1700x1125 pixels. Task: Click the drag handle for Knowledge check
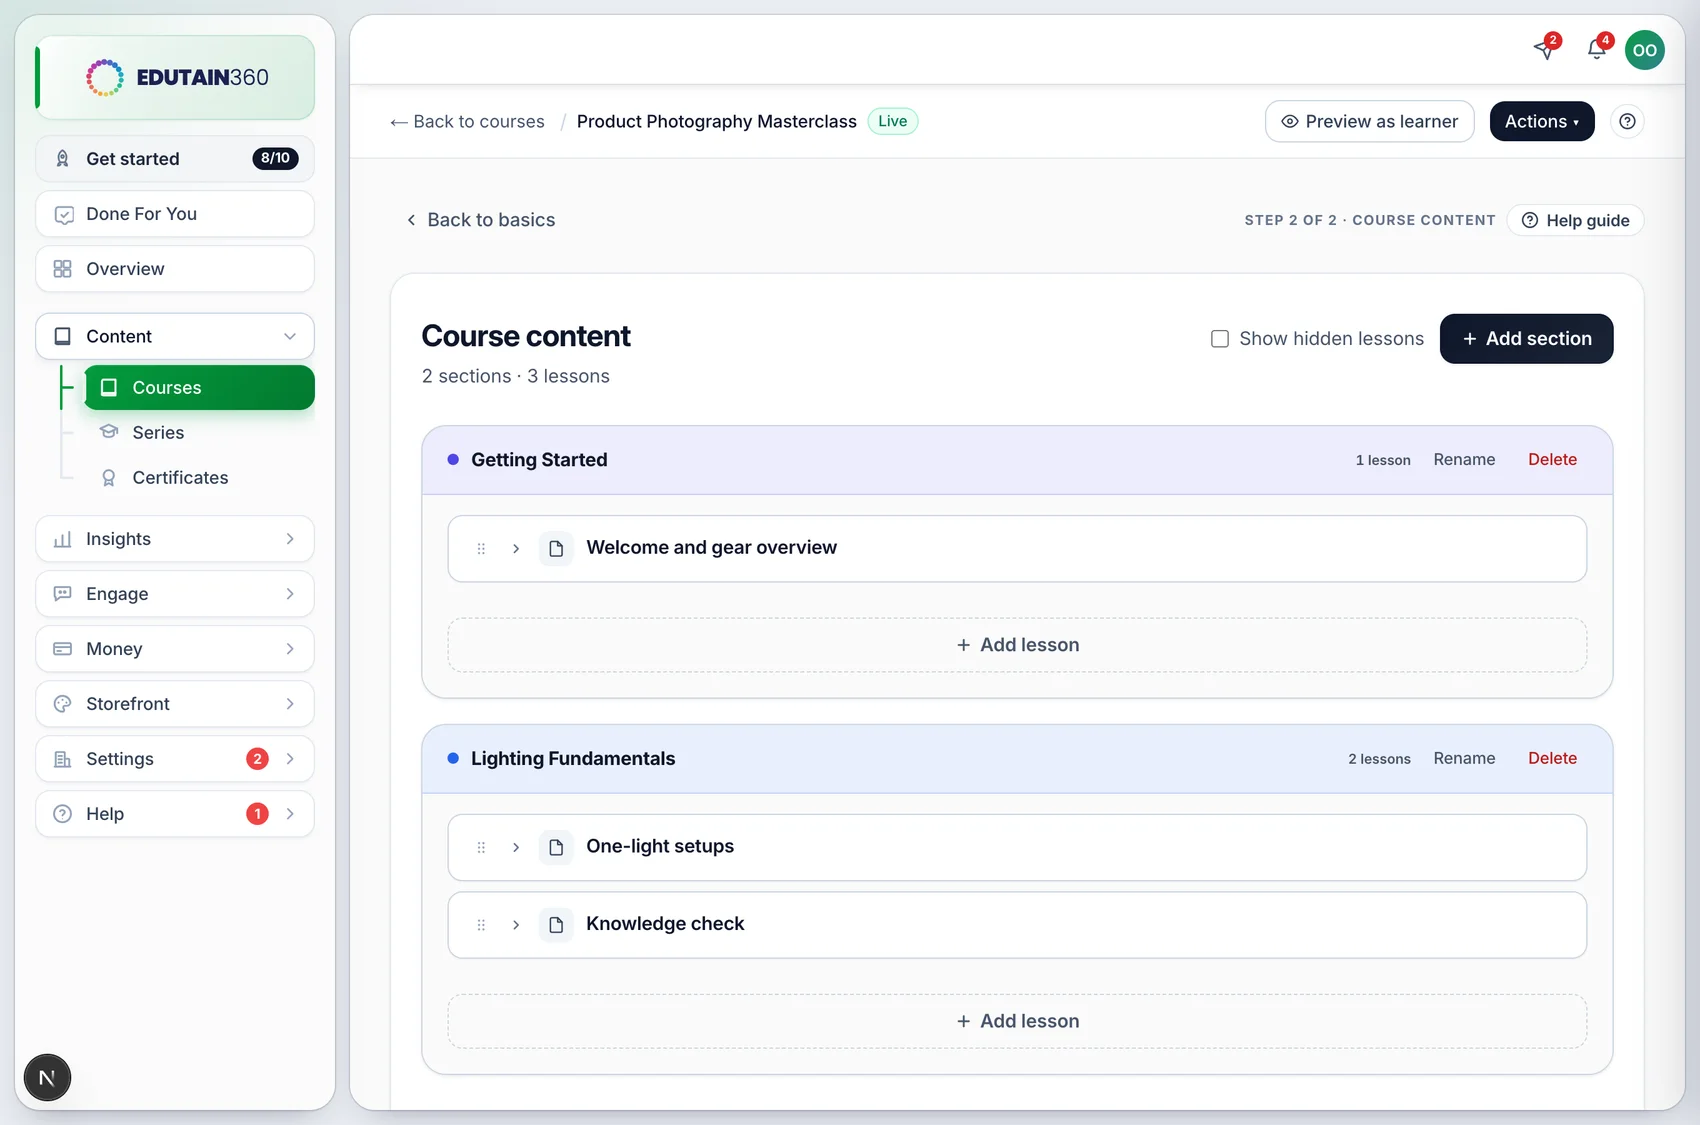[481, 925]
